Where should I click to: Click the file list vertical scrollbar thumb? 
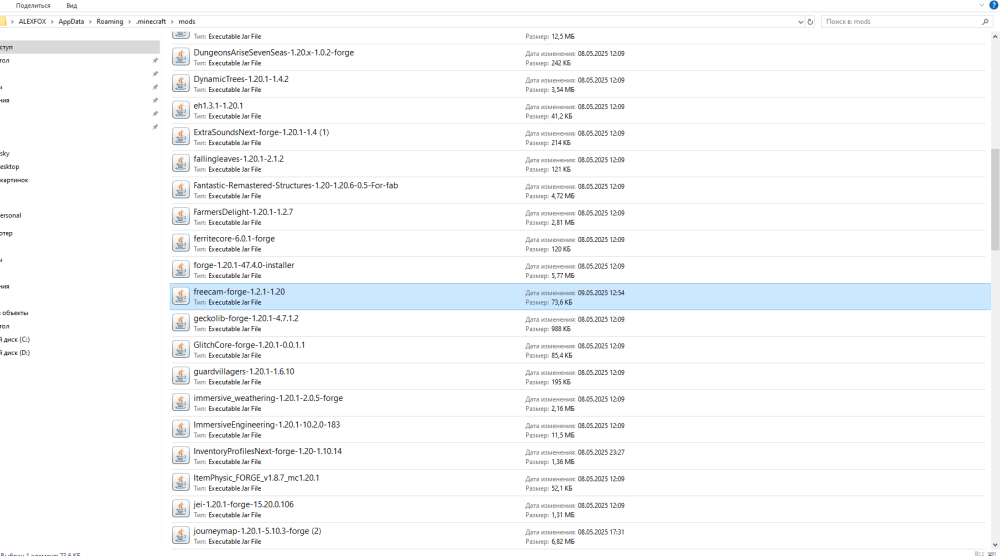995,200
